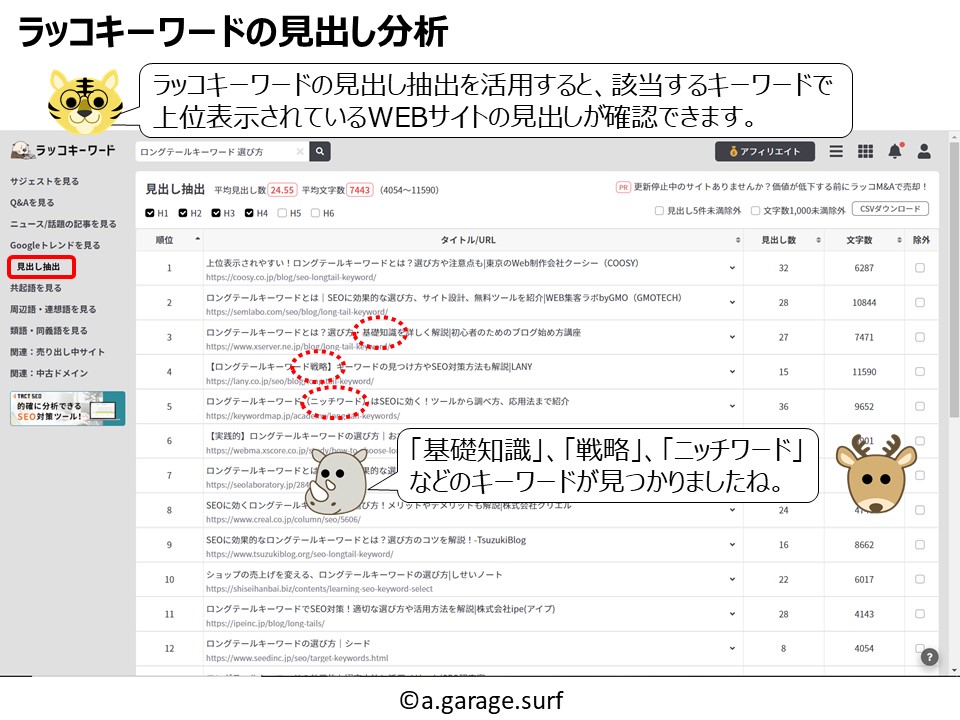Open the apps grid icon
The width and height of the screenshot is (960, 720).
coord(865,151)
